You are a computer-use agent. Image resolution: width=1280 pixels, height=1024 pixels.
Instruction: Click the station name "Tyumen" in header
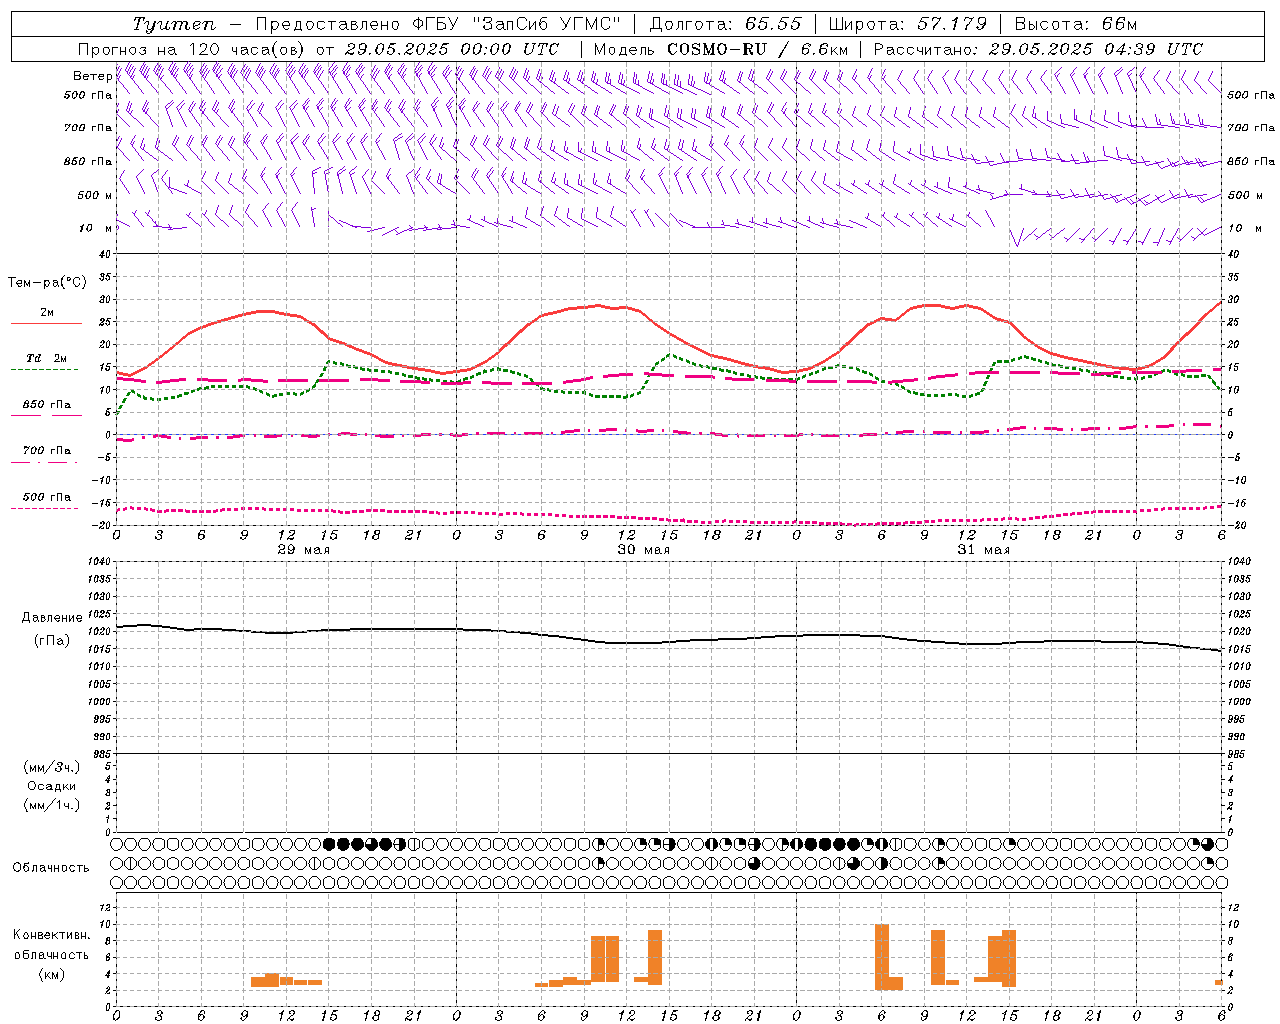coord(174,24)
